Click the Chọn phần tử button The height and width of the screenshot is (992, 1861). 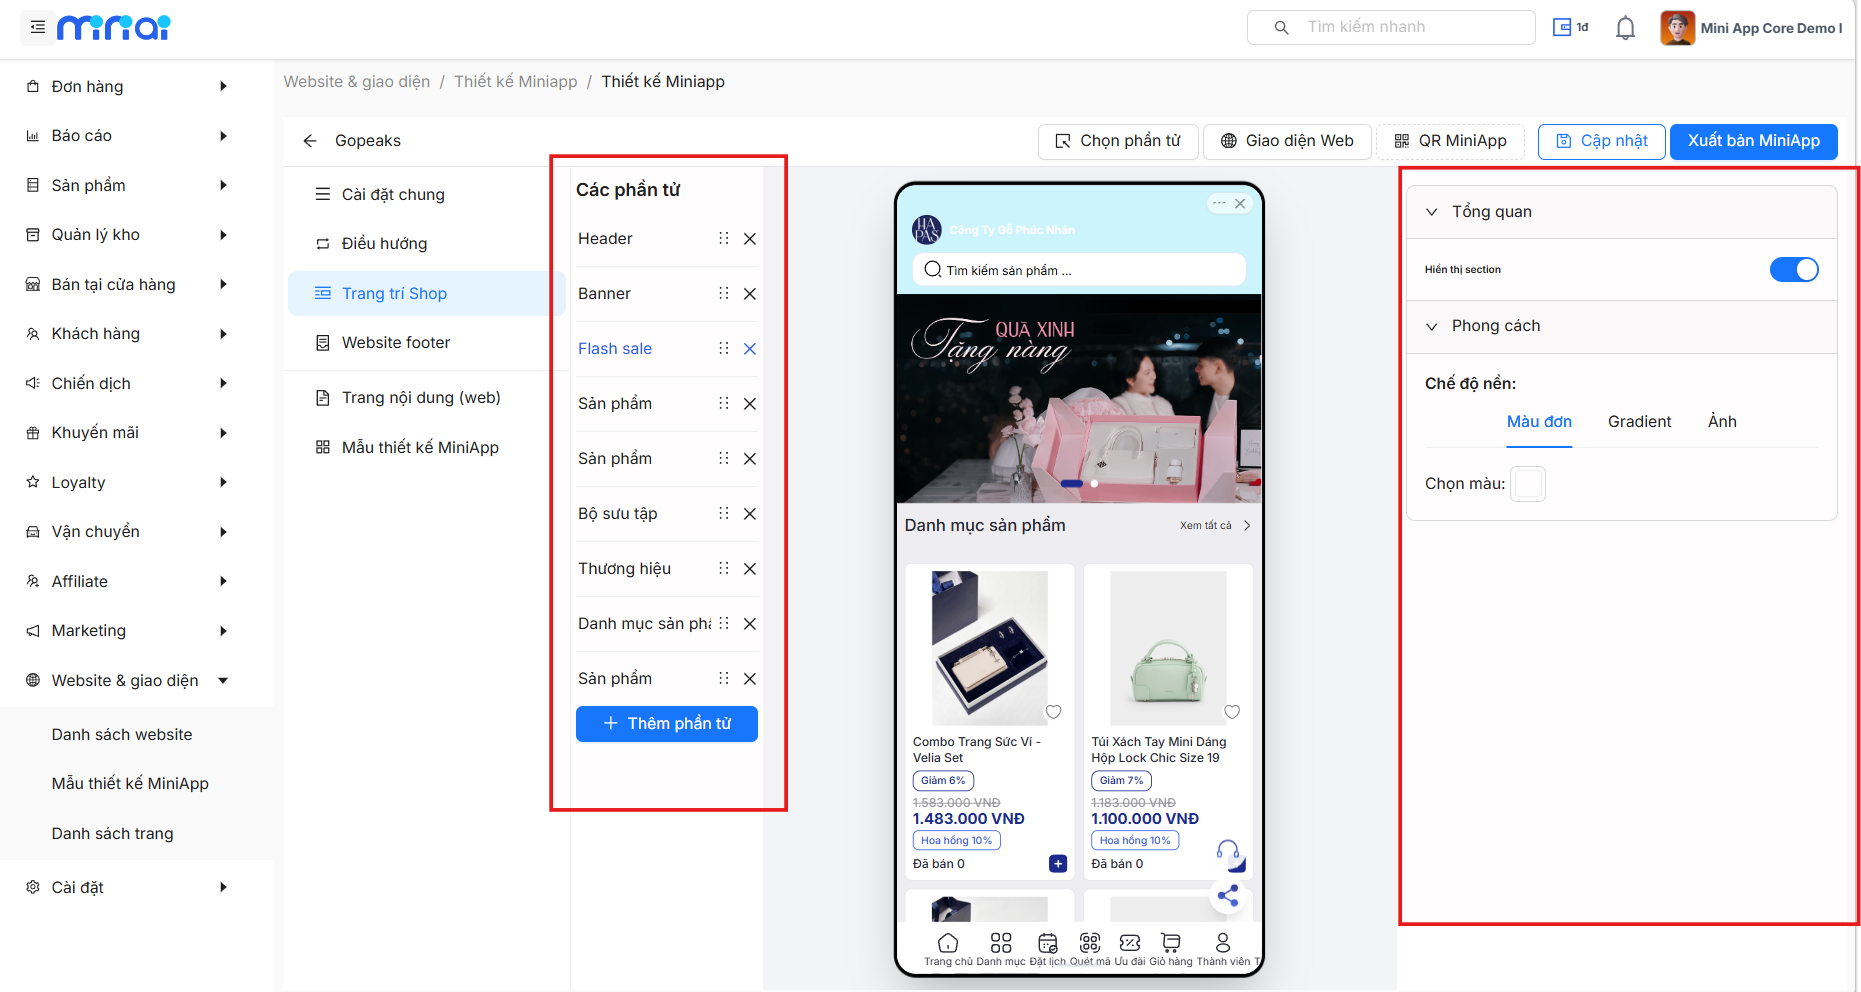tap(1118, 141)
